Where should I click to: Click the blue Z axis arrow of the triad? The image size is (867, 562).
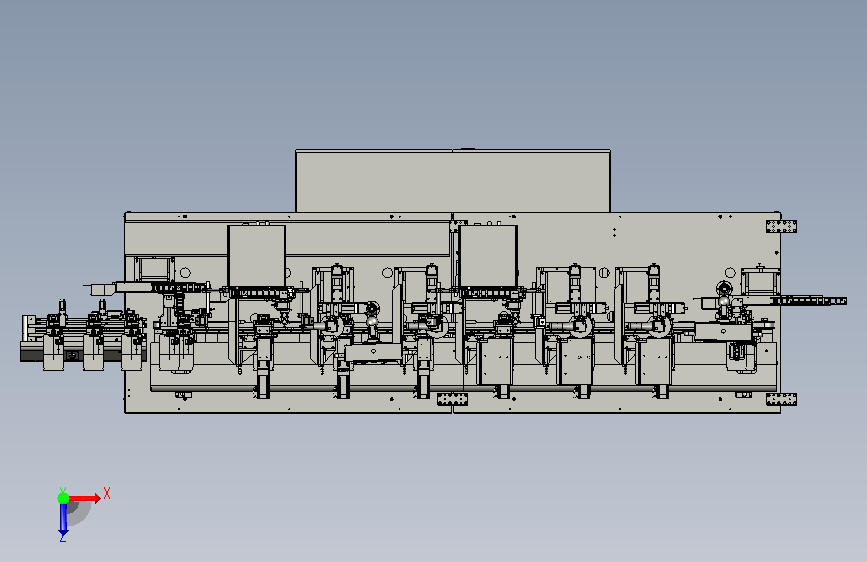[63, 519]
